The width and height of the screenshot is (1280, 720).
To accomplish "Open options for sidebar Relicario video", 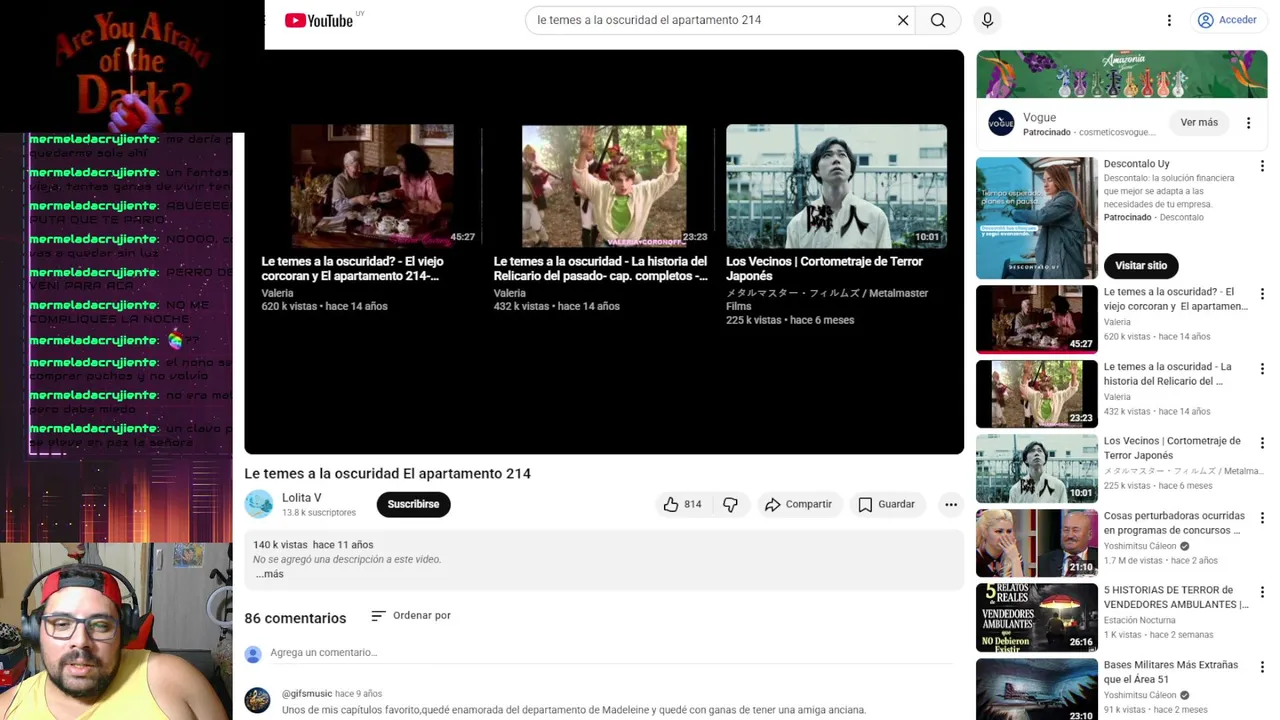I will pos(1262,369).
